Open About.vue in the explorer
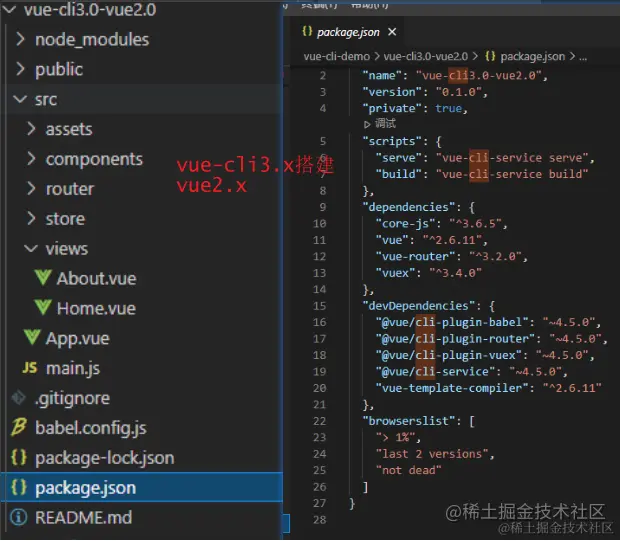The image size is (620, 541). pos(96,278)
